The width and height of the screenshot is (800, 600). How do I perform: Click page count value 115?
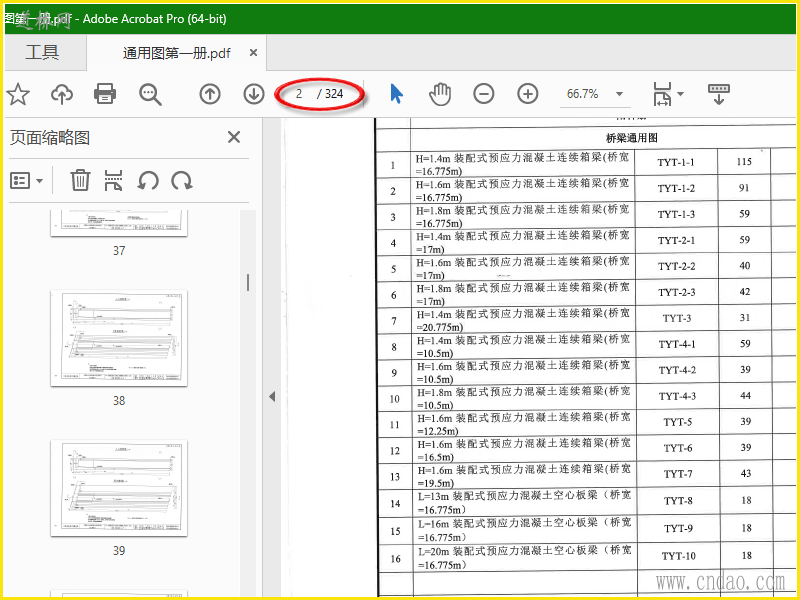tap(744, 162)
